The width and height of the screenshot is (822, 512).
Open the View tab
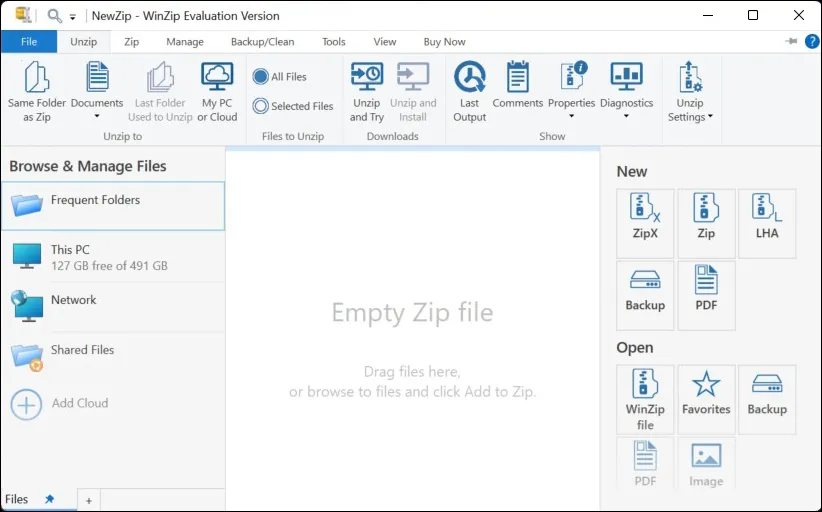(385, 41)
